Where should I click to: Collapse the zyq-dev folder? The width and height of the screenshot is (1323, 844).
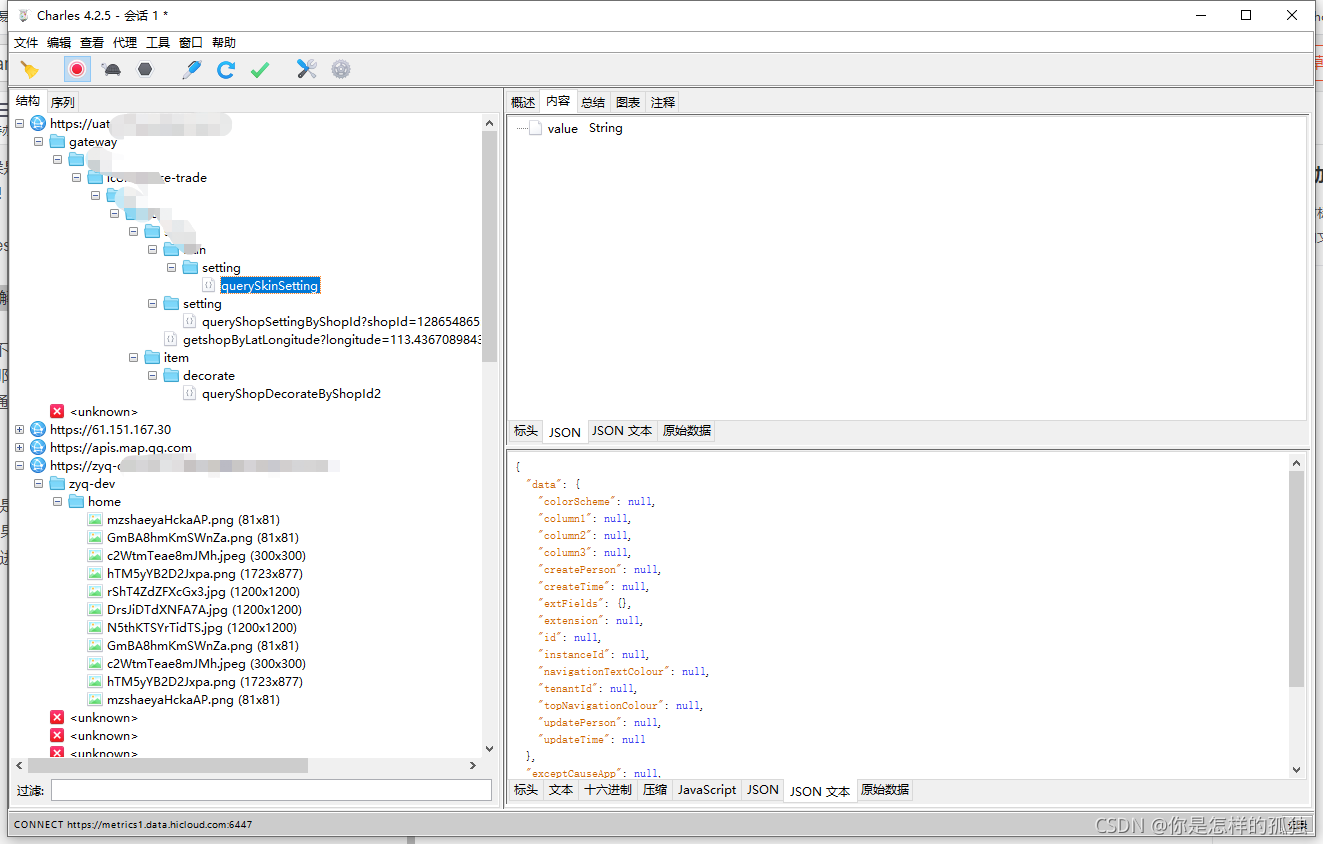click(38, 484)
